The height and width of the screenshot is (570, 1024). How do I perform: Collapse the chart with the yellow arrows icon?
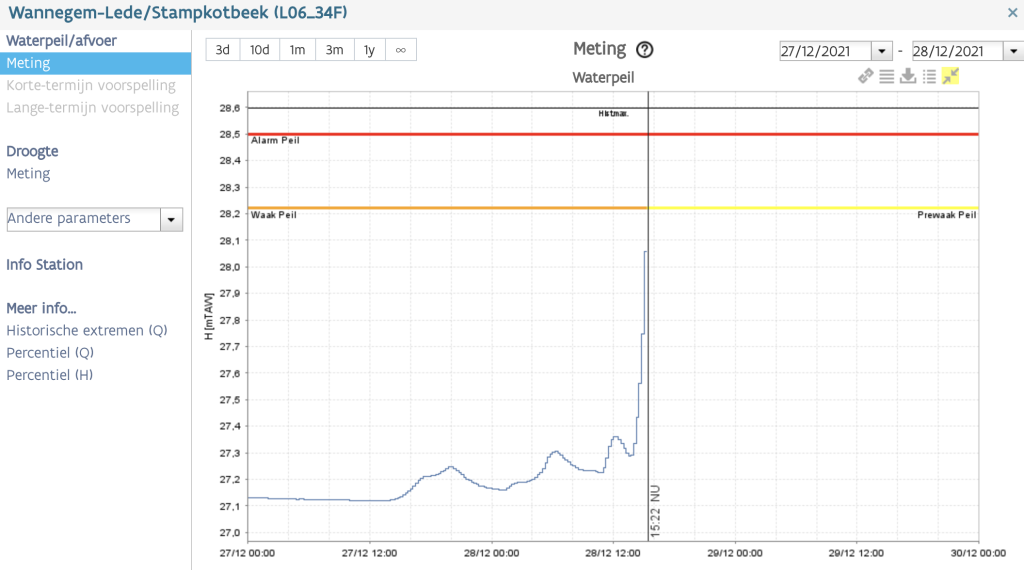(x=951, y=76)
